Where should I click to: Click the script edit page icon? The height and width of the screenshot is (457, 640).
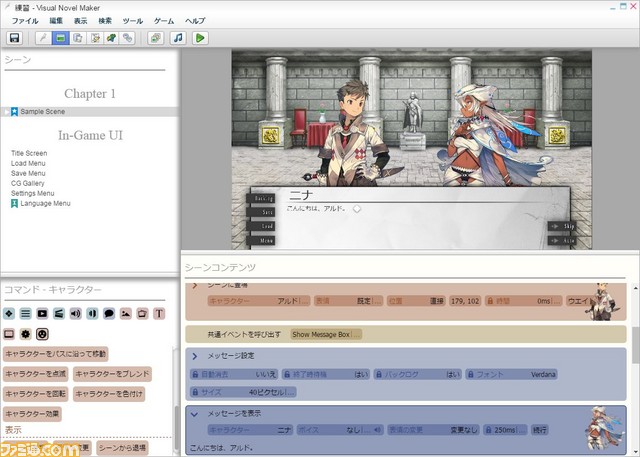click(95, 38)
